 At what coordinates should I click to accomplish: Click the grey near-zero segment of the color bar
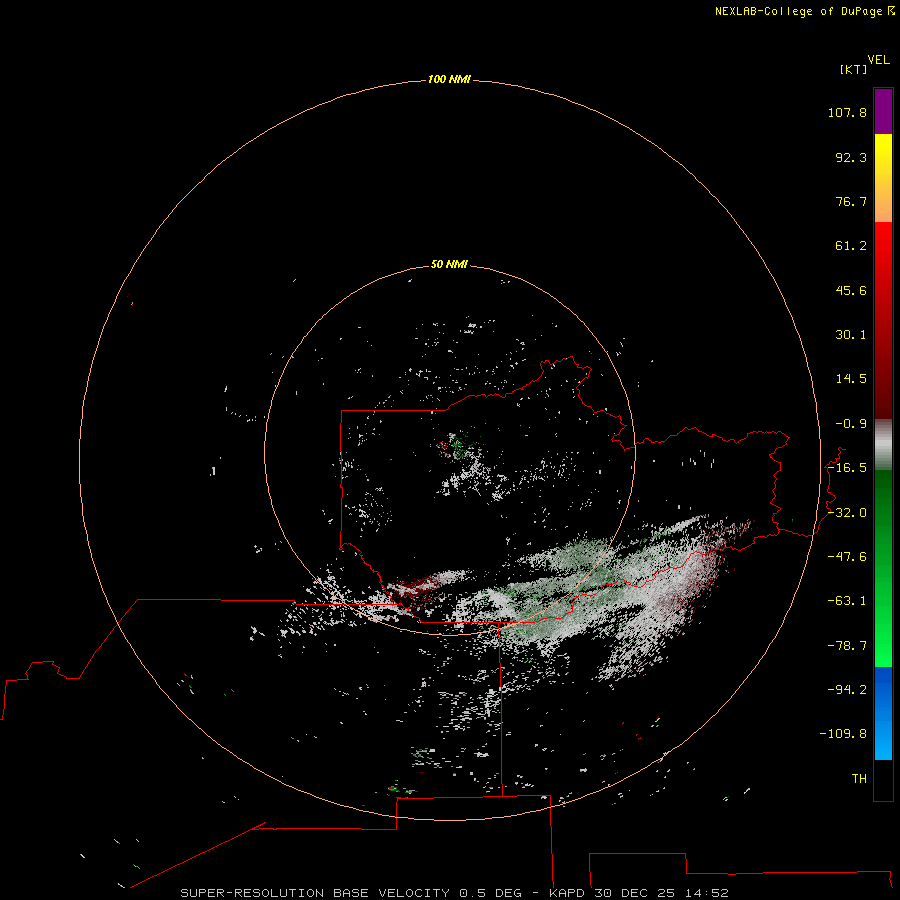tap(883, 445)
